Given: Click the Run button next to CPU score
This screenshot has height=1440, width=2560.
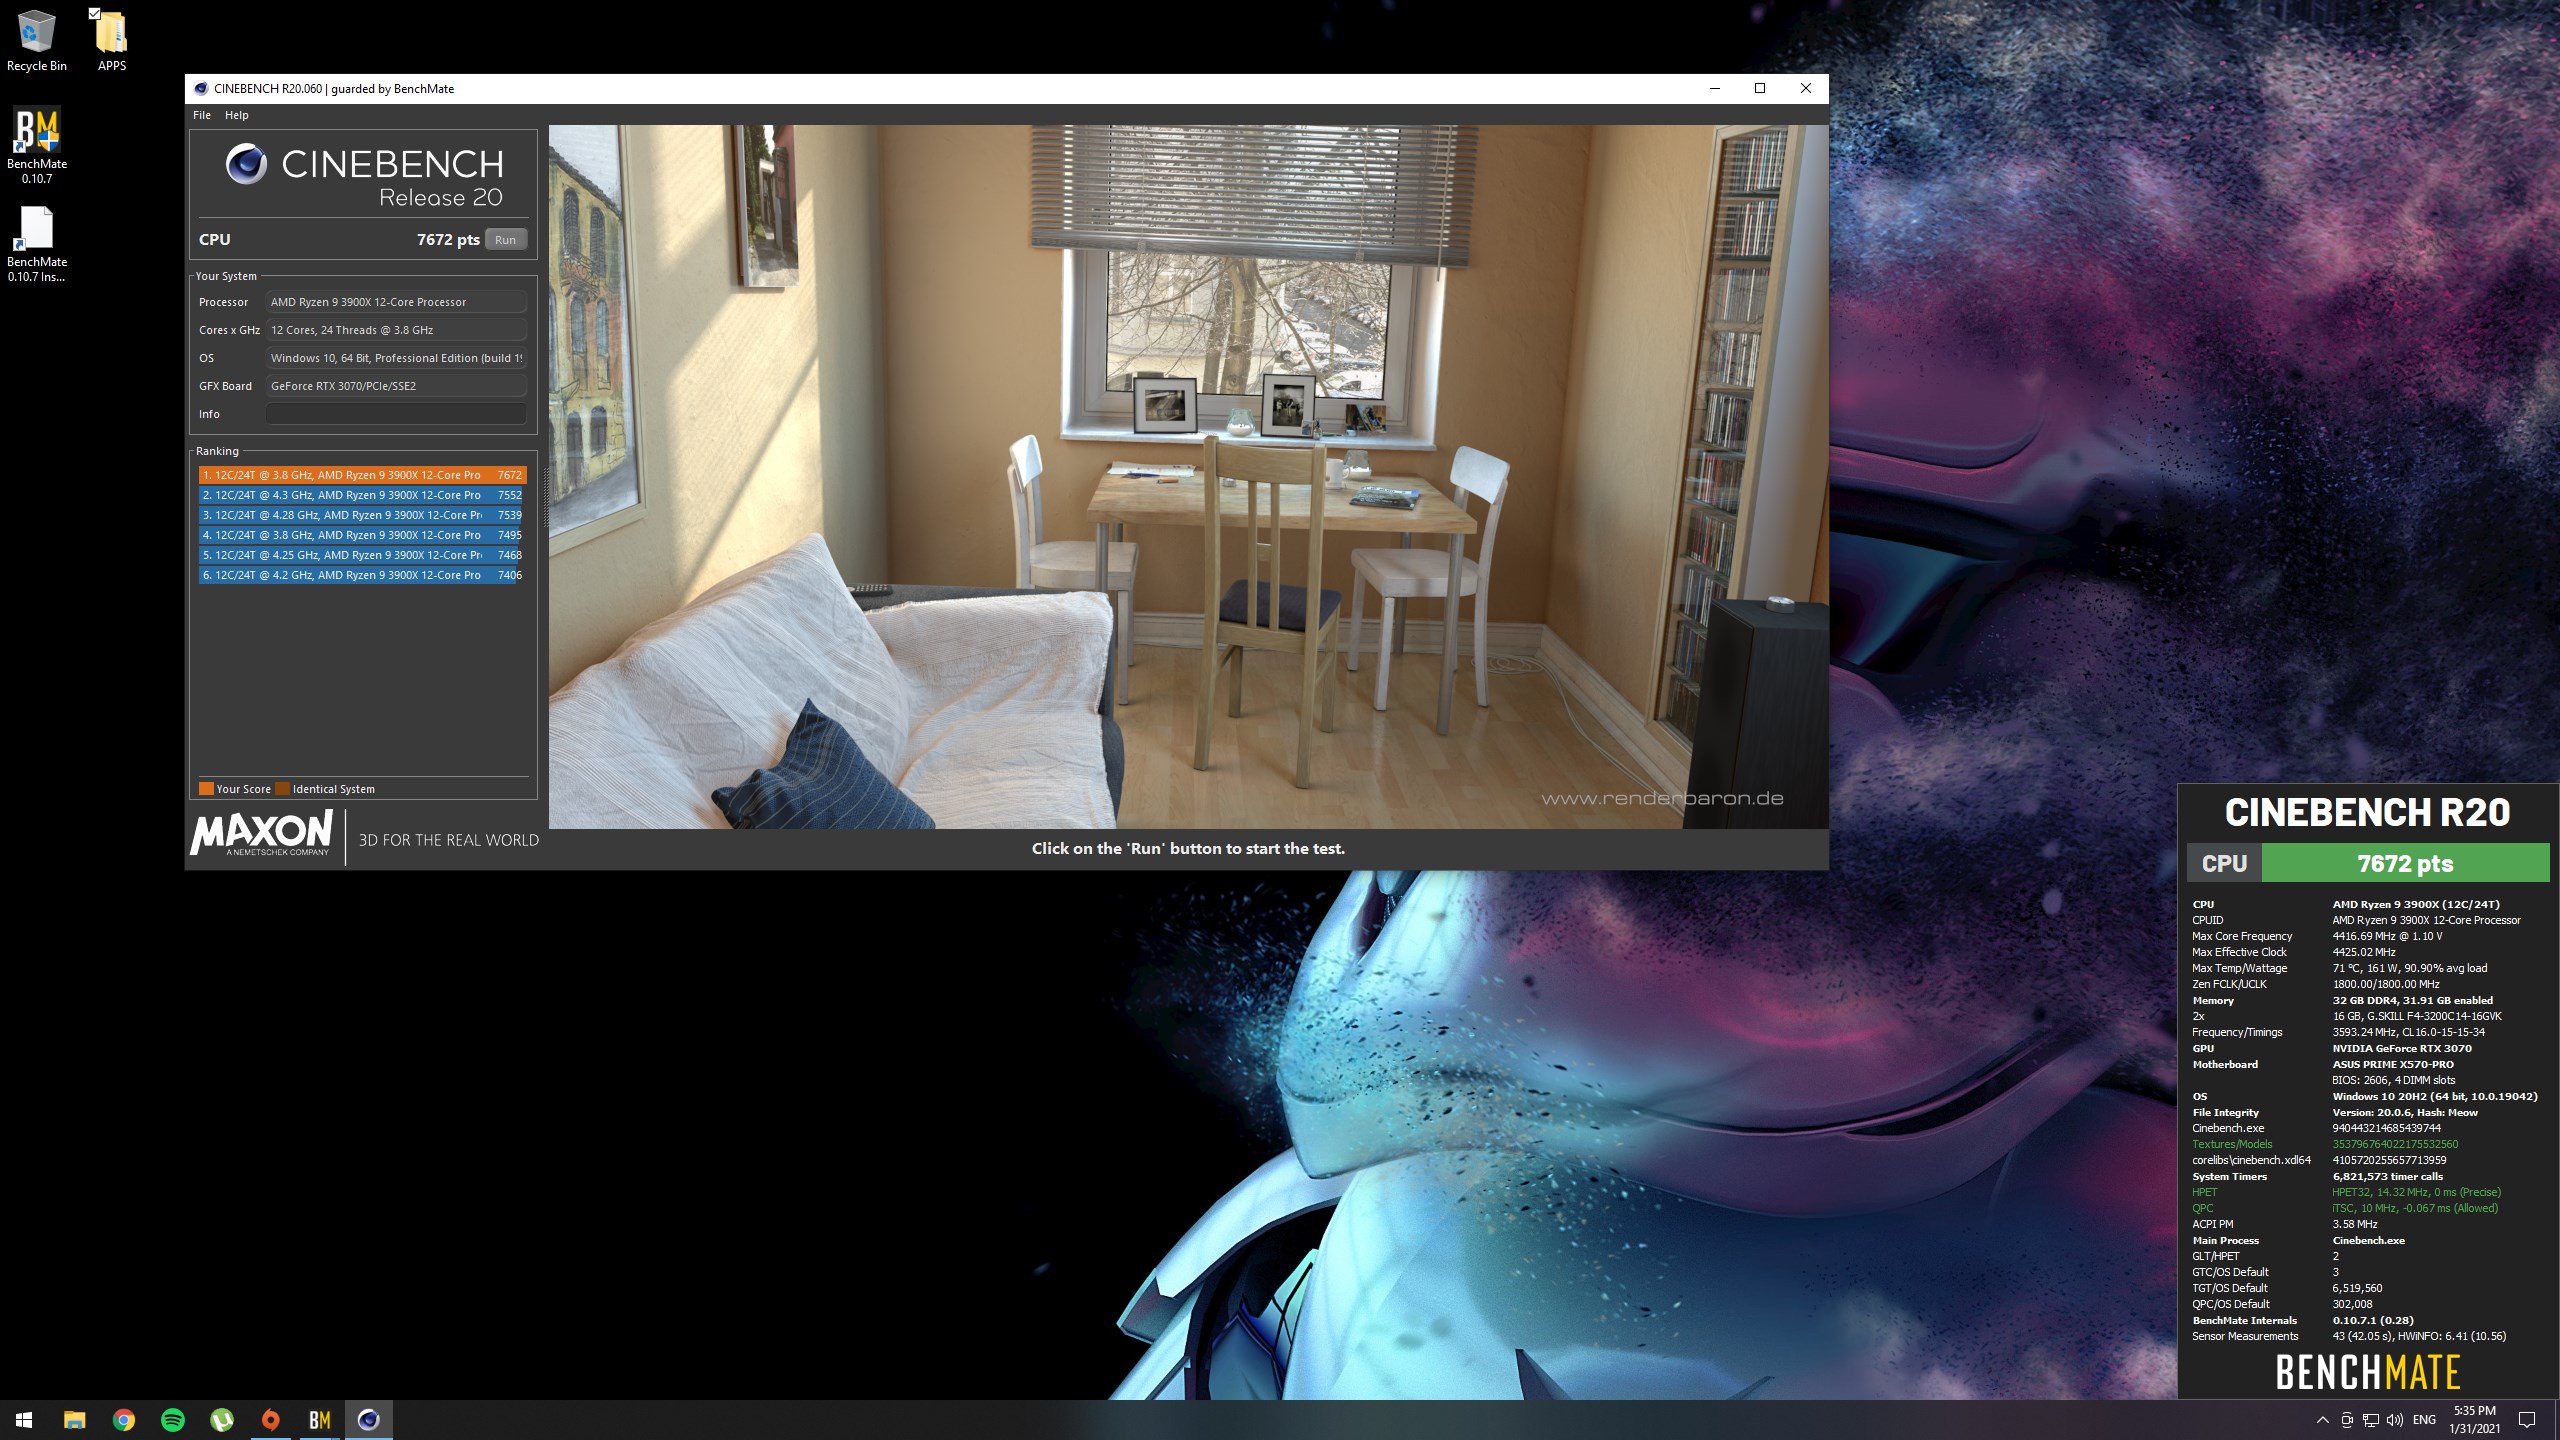Looking at the screenshot, I should 505,240.
